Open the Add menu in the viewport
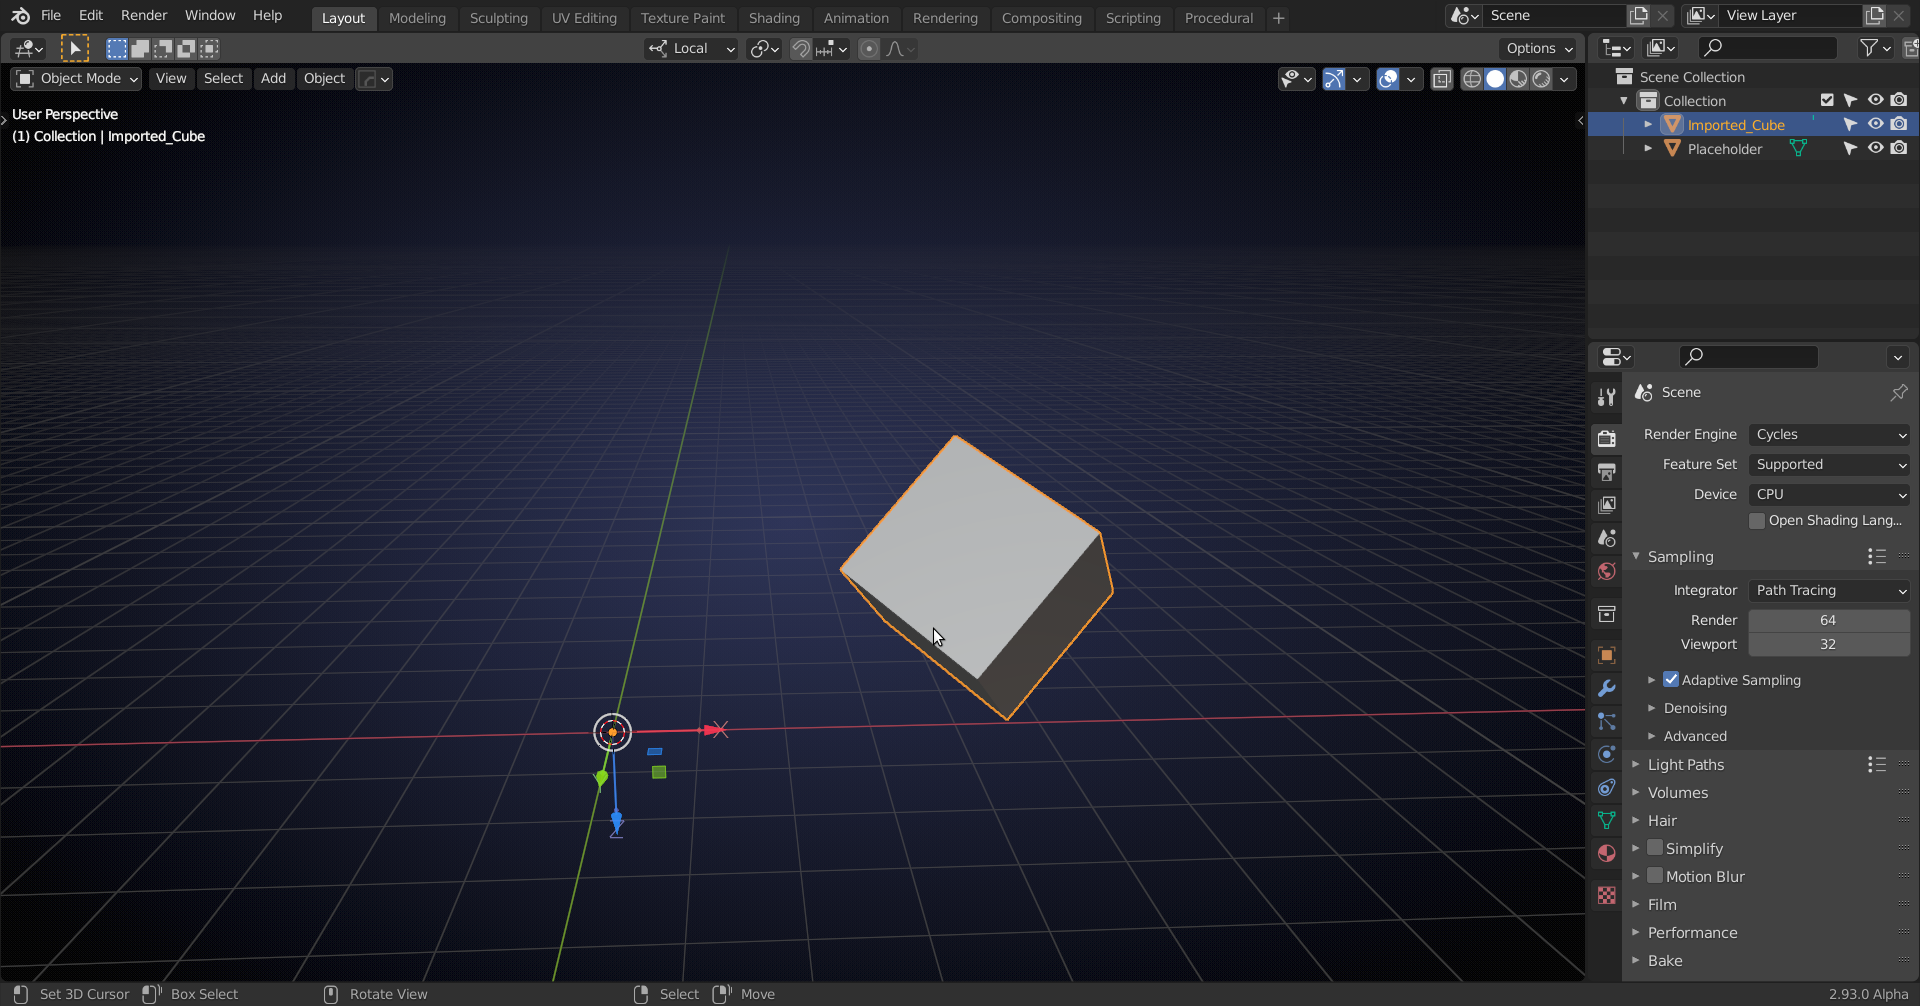 click(273, 79)
